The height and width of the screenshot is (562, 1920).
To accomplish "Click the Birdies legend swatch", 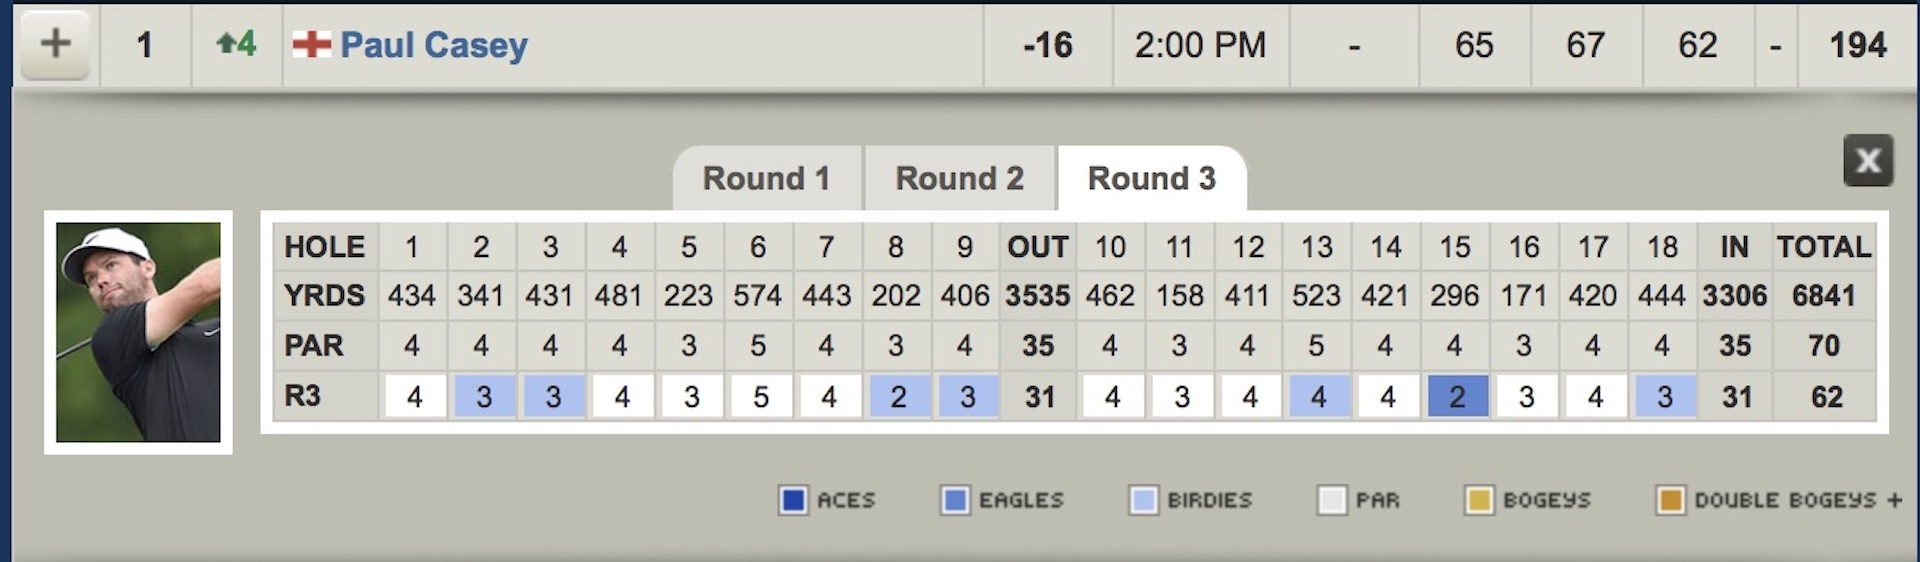I will click(1143, 500).
